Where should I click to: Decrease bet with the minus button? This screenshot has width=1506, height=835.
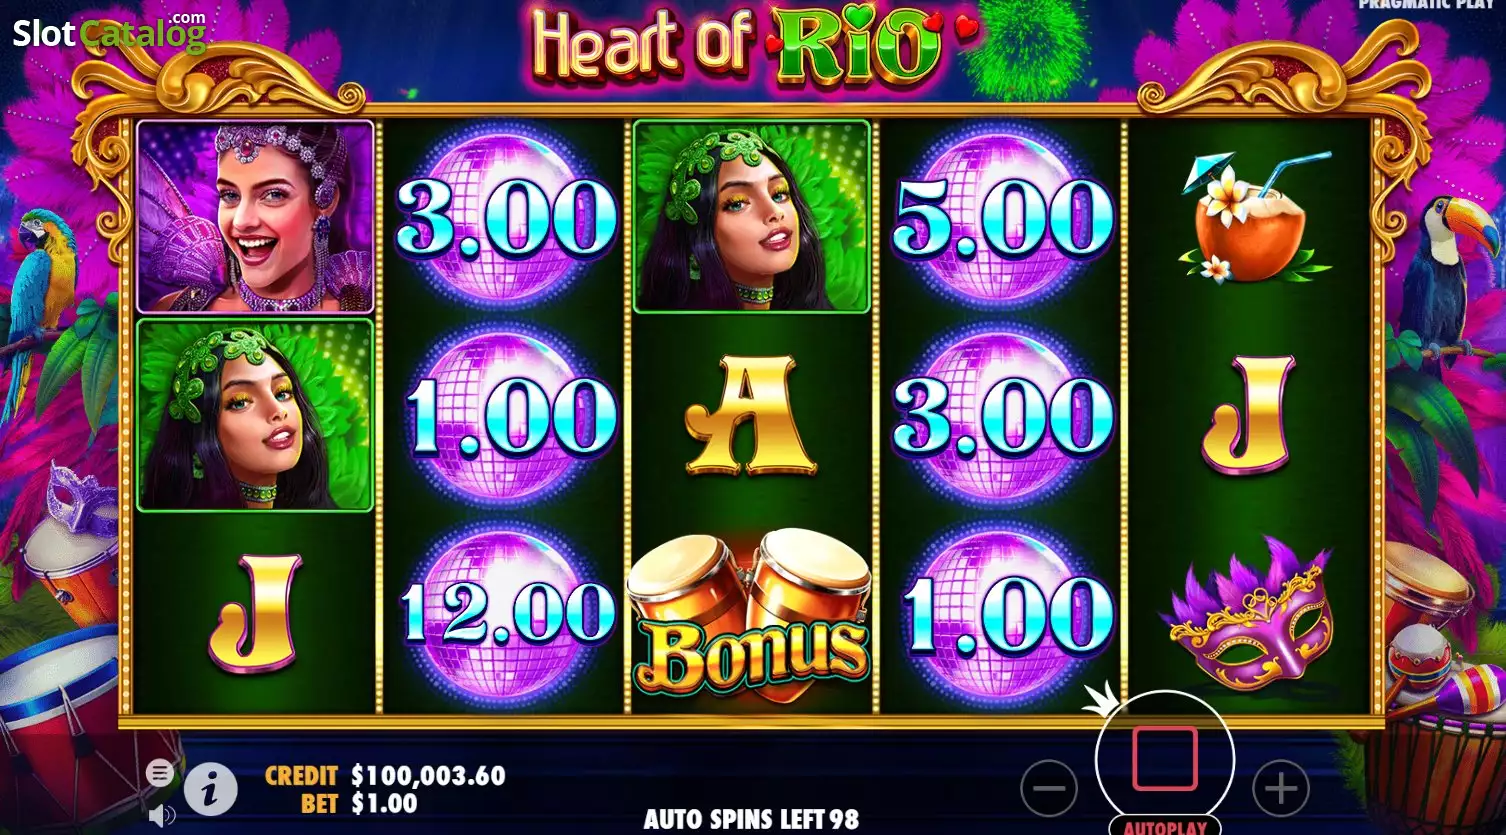pos(1049,789)
